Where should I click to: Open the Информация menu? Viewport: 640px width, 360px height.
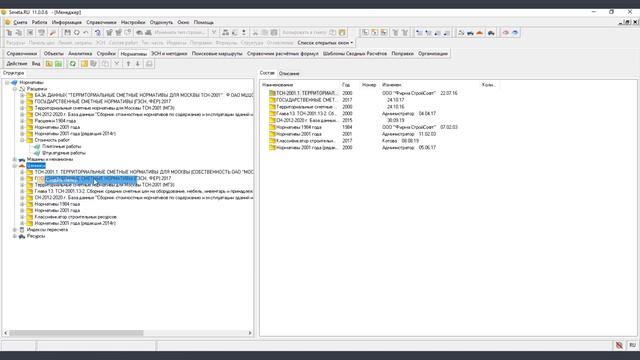click(67, 22)
